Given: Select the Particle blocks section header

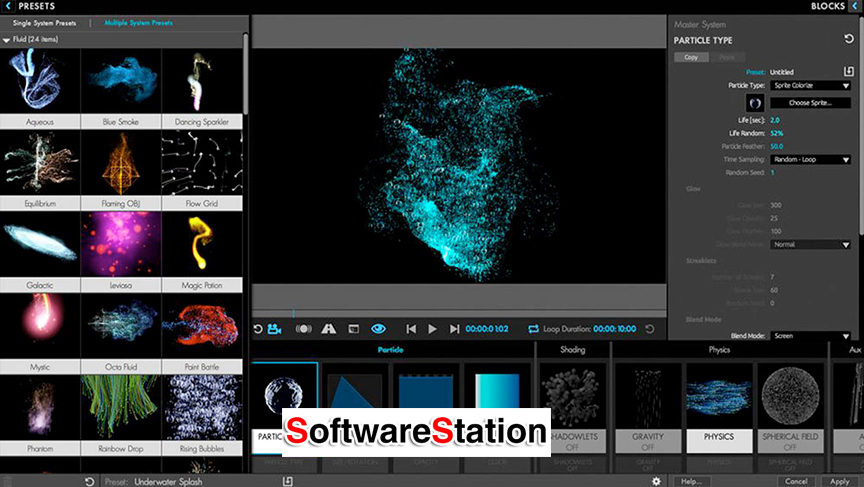Looking at the screenshot, I should tap(390, 350).
